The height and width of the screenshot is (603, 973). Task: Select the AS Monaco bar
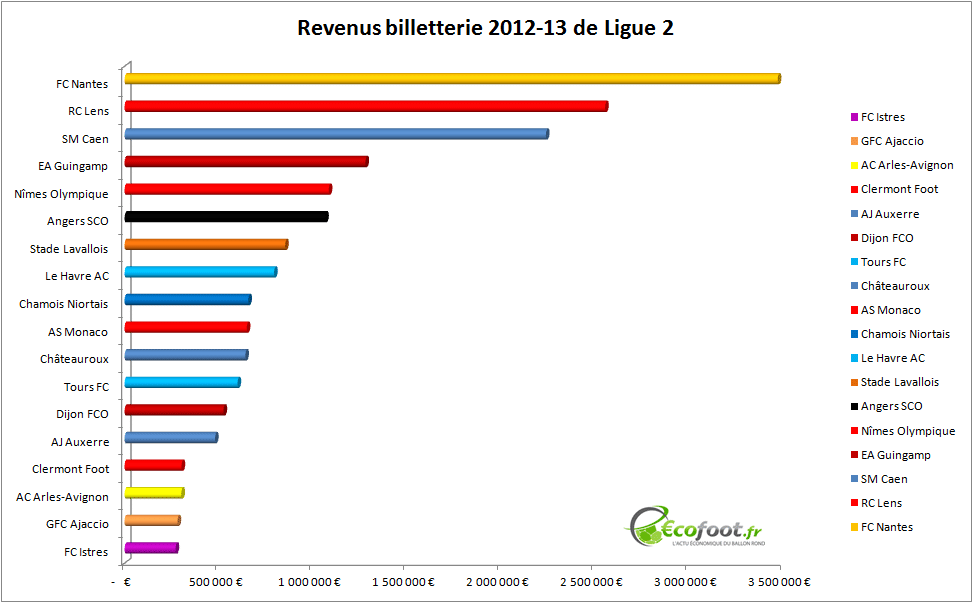click(187, 327)
